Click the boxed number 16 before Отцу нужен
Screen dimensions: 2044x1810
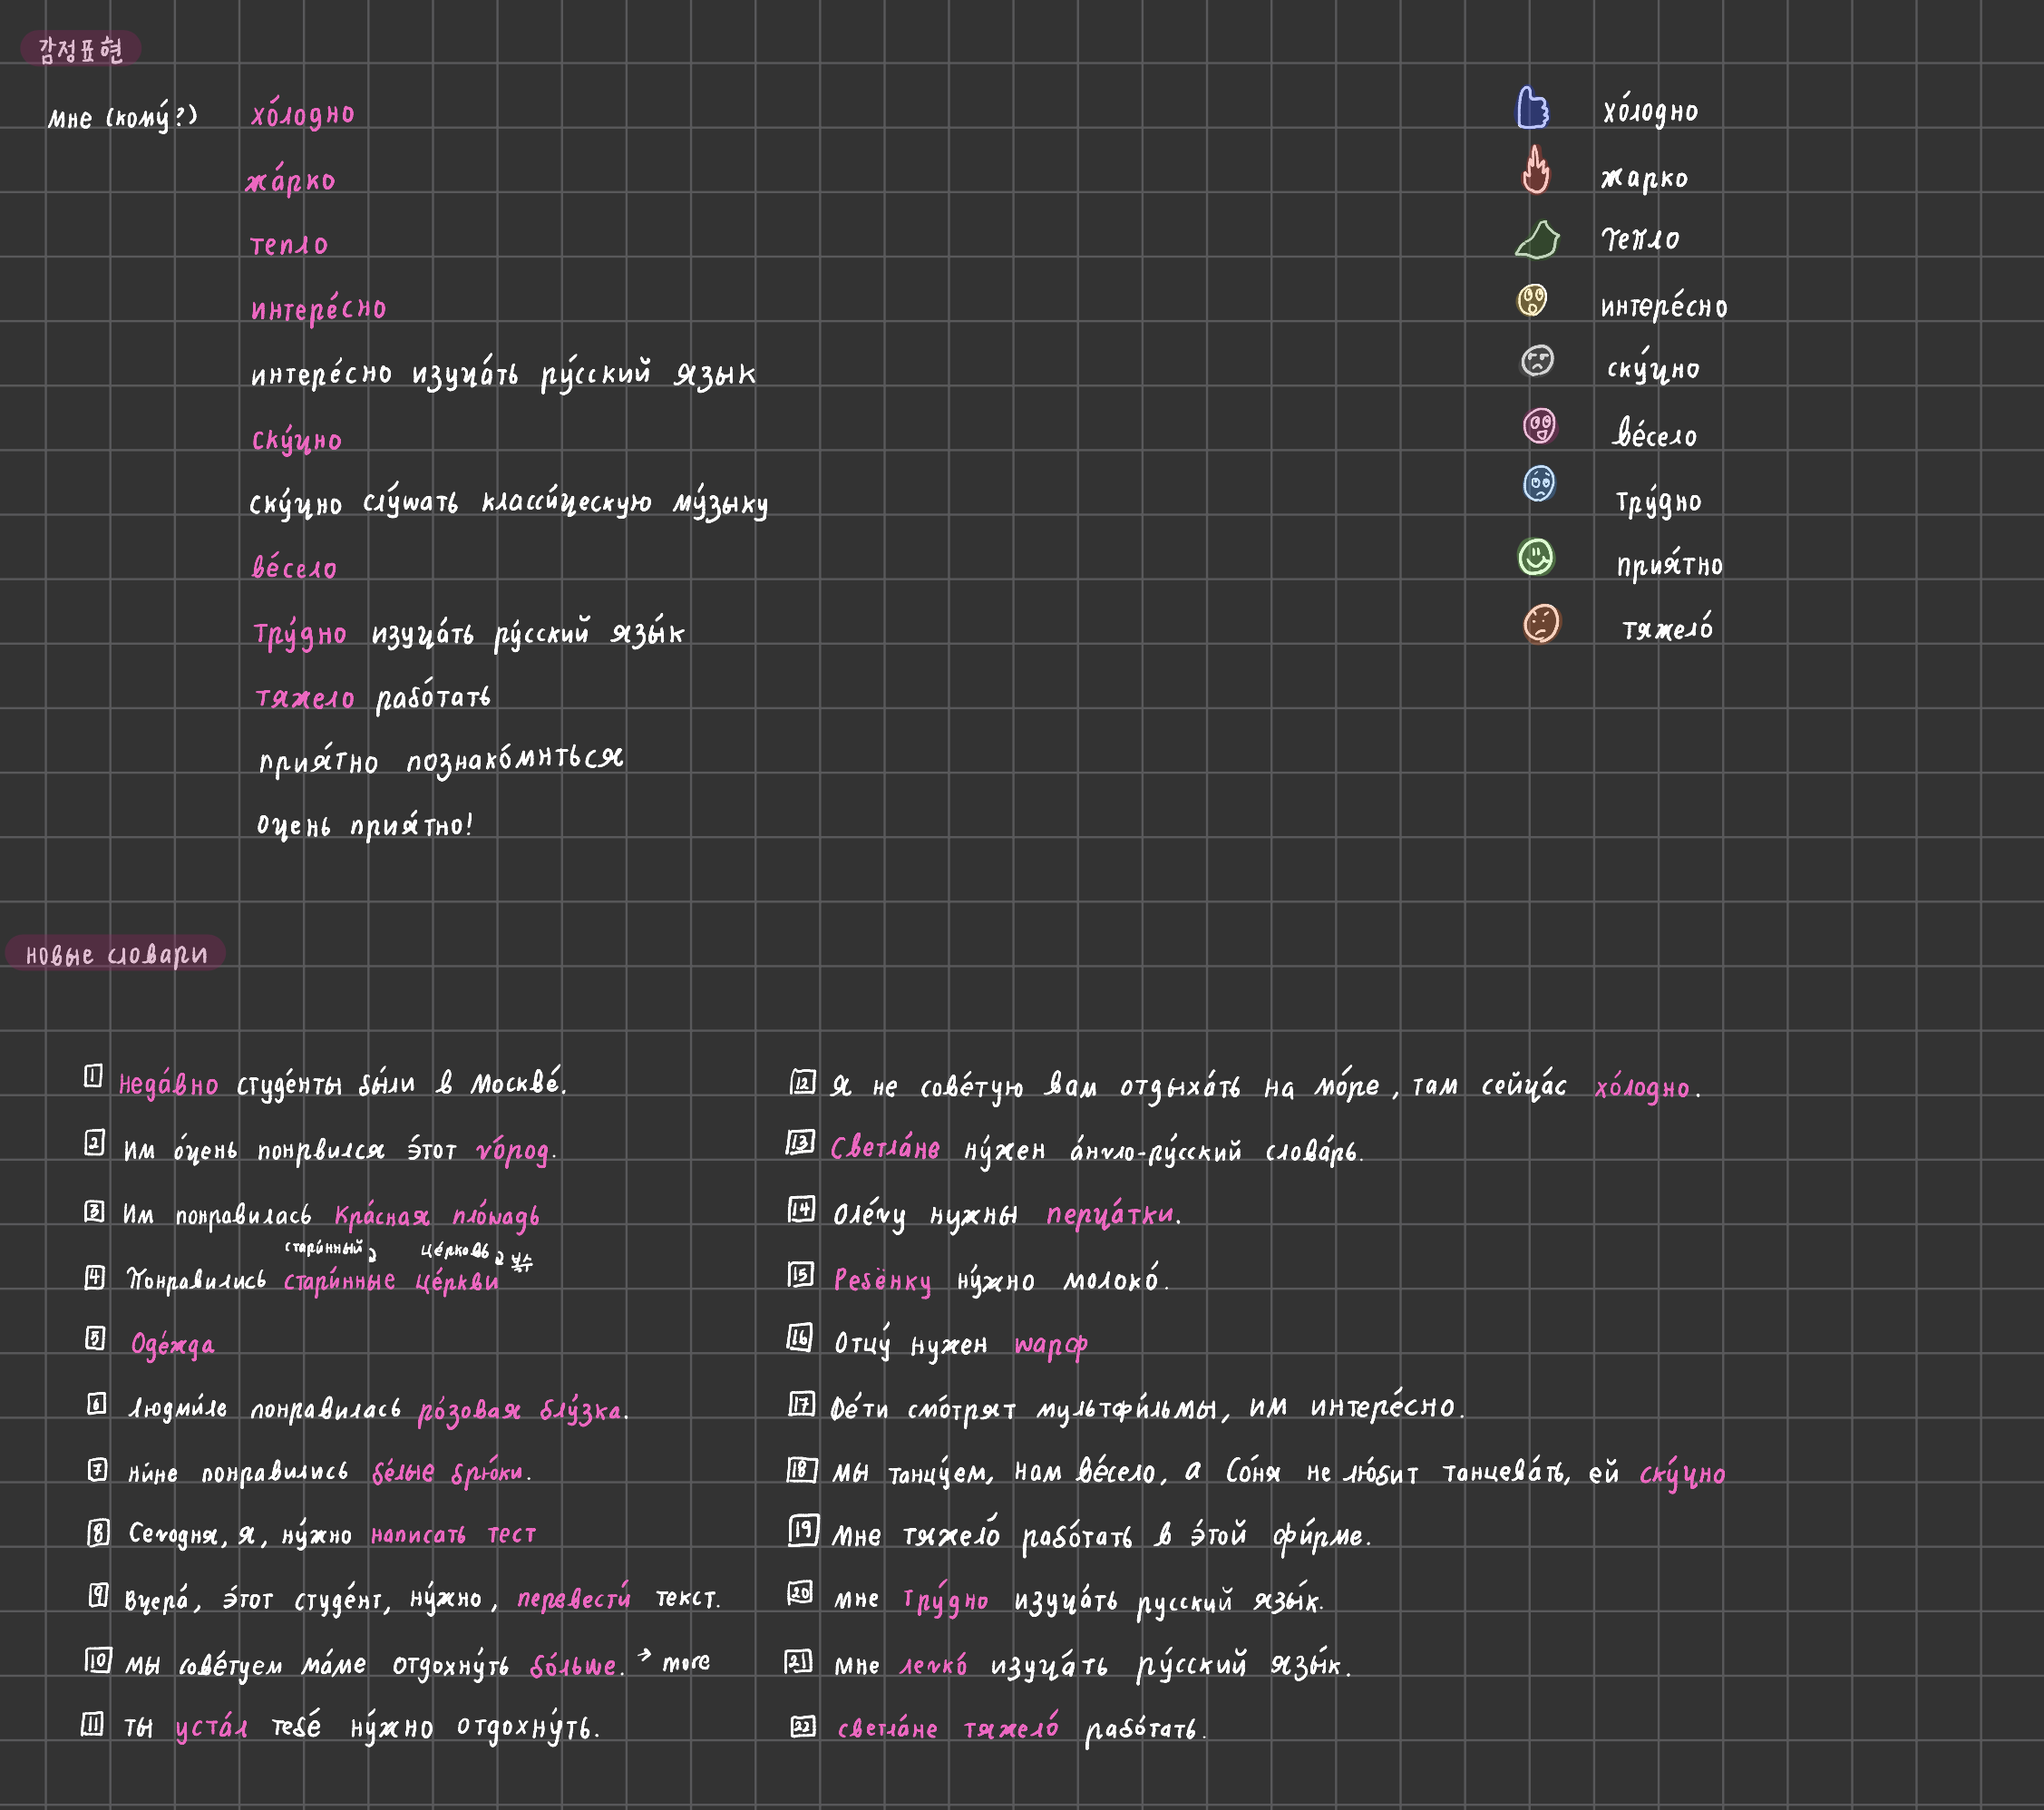click(800, 1338)
